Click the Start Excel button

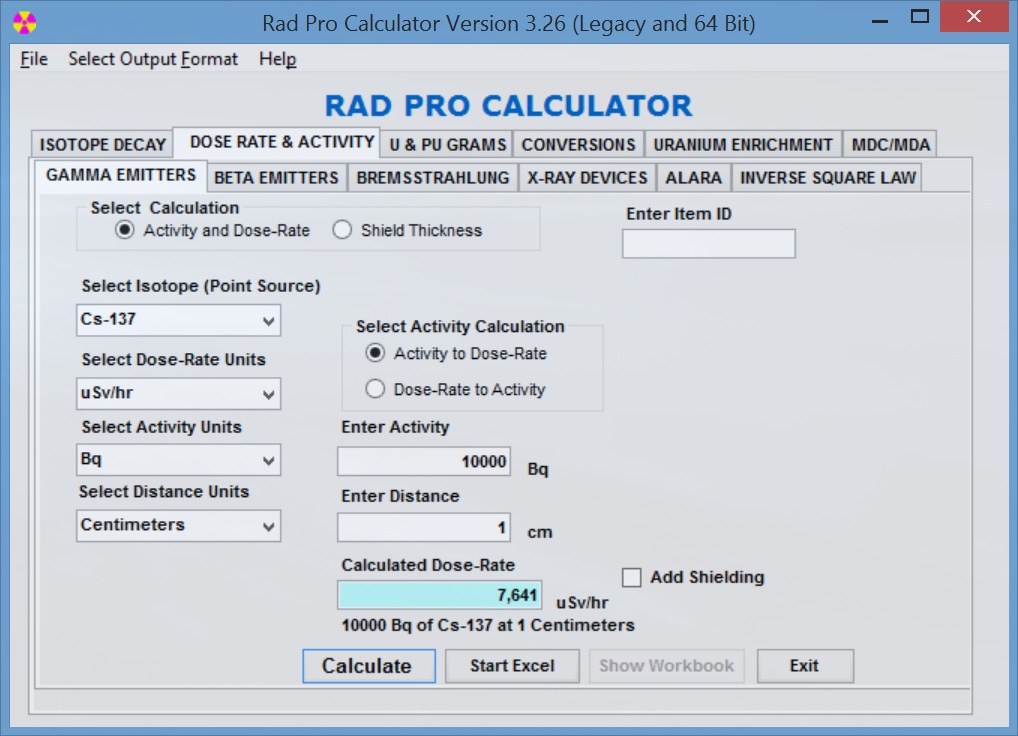click(512, 666)
